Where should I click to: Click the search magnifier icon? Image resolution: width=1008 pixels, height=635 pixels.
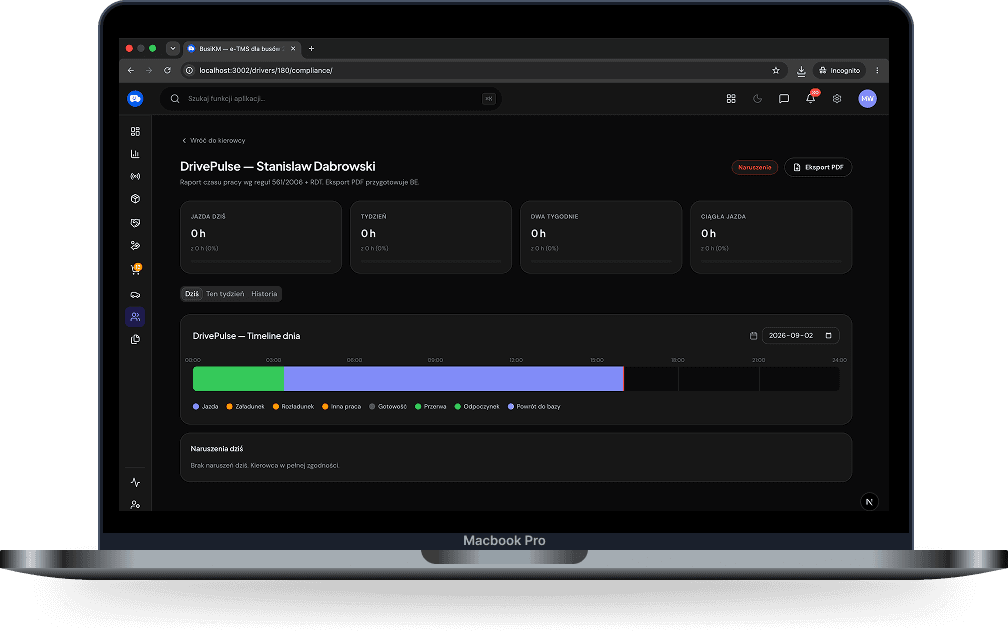tap(175, 98)
